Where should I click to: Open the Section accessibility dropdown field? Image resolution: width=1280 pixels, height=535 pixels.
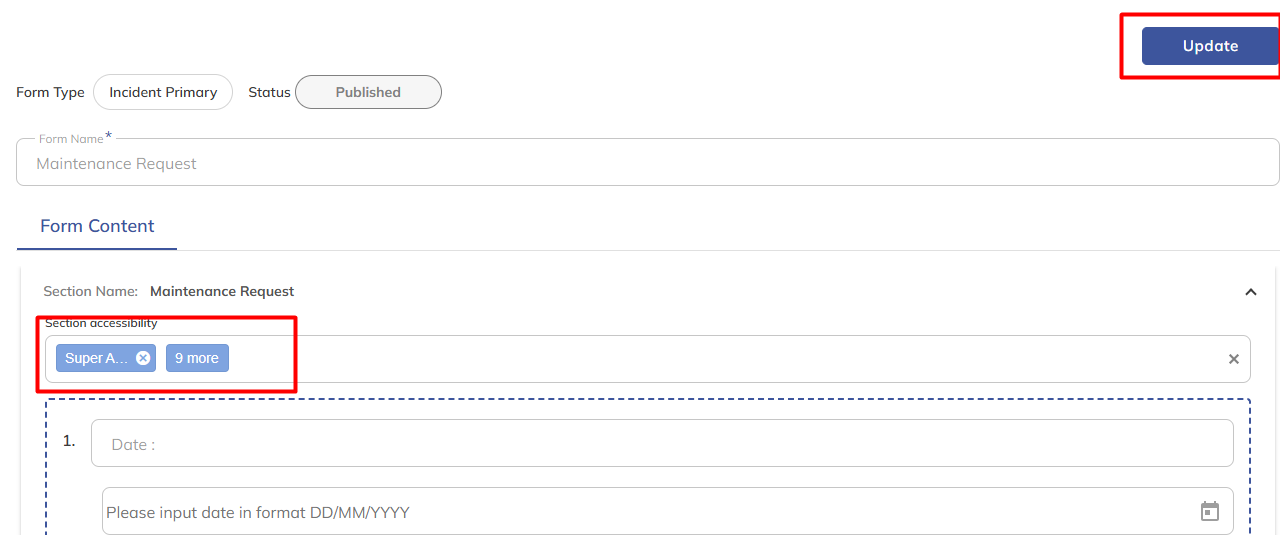700,359
